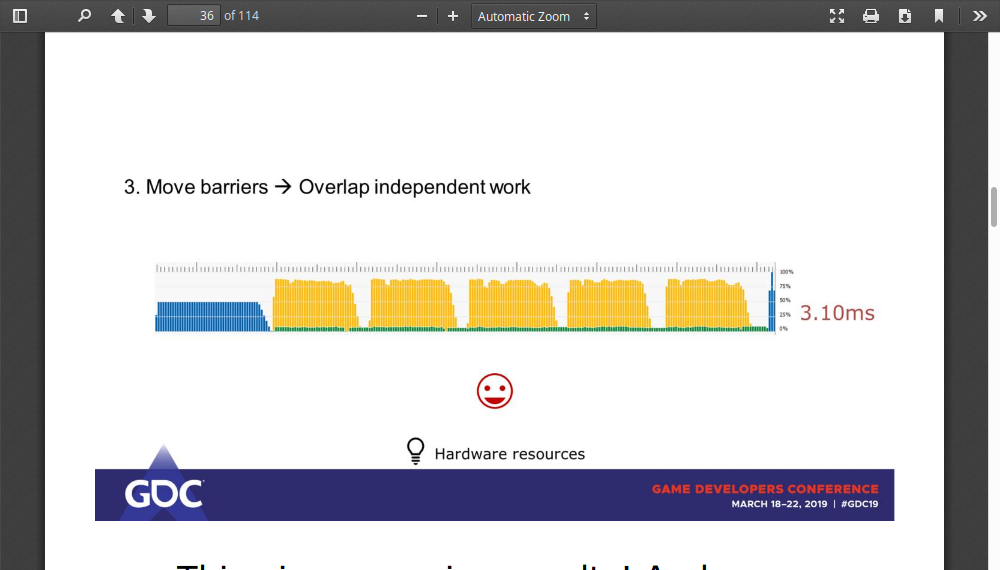The width and height of the screenshot is (1000, 570).
Task: Click 'GAME DEVELOPERS CONFERENCE' banner text
Action: tap(765, 489)
